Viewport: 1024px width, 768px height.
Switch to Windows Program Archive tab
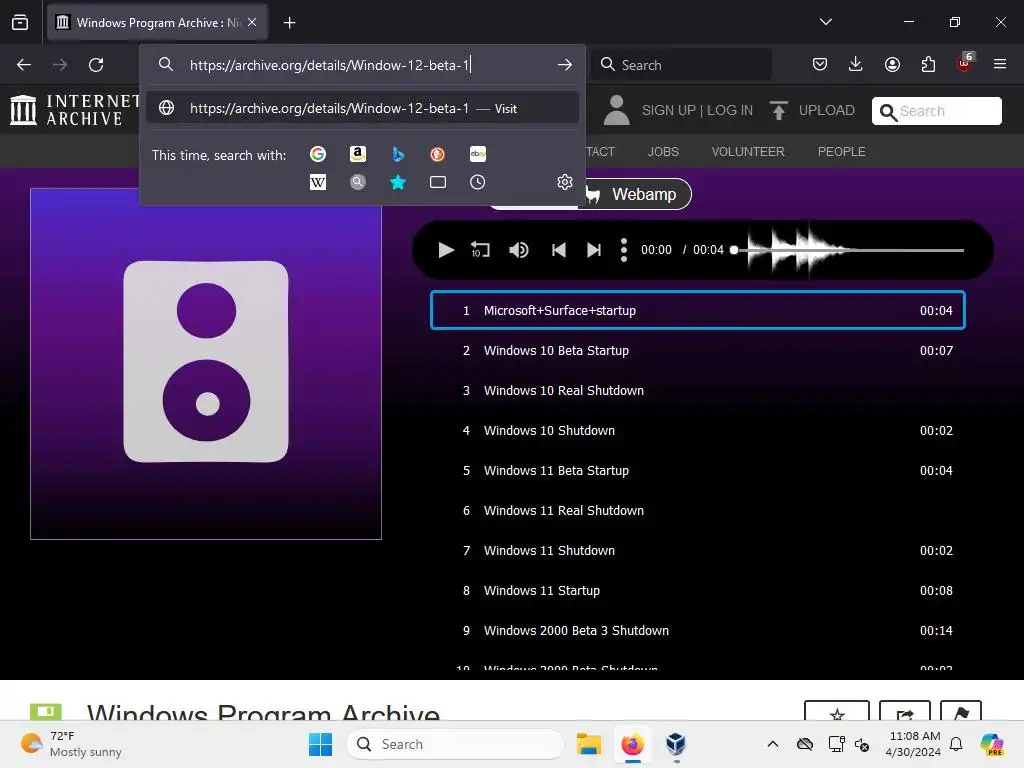click(x=157, y=22)
